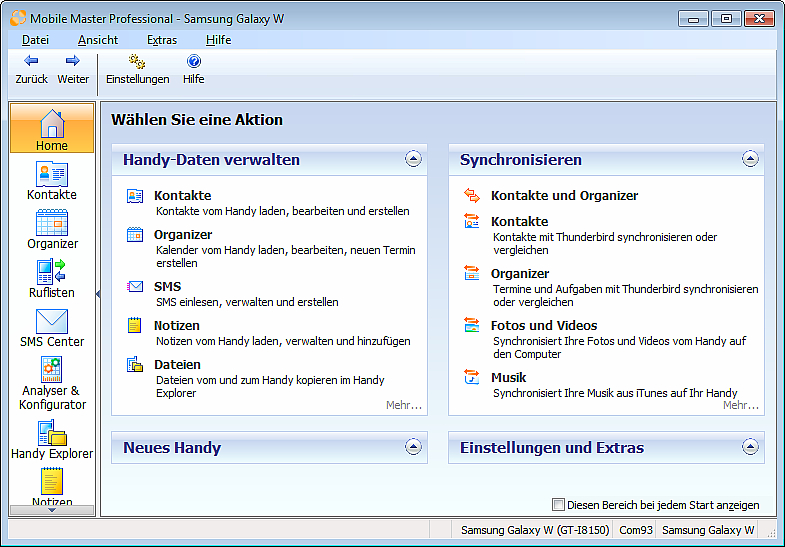
Task: Click the Dateien folder icon in main panel
Action: click(x=135, y=364)
